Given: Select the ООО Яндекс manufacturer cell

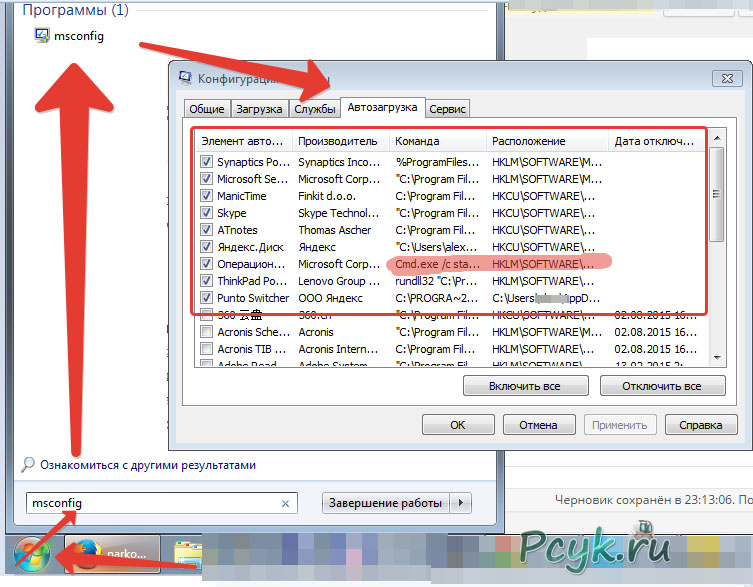Looking at the screenshot, I should click(x=330, y=298).
